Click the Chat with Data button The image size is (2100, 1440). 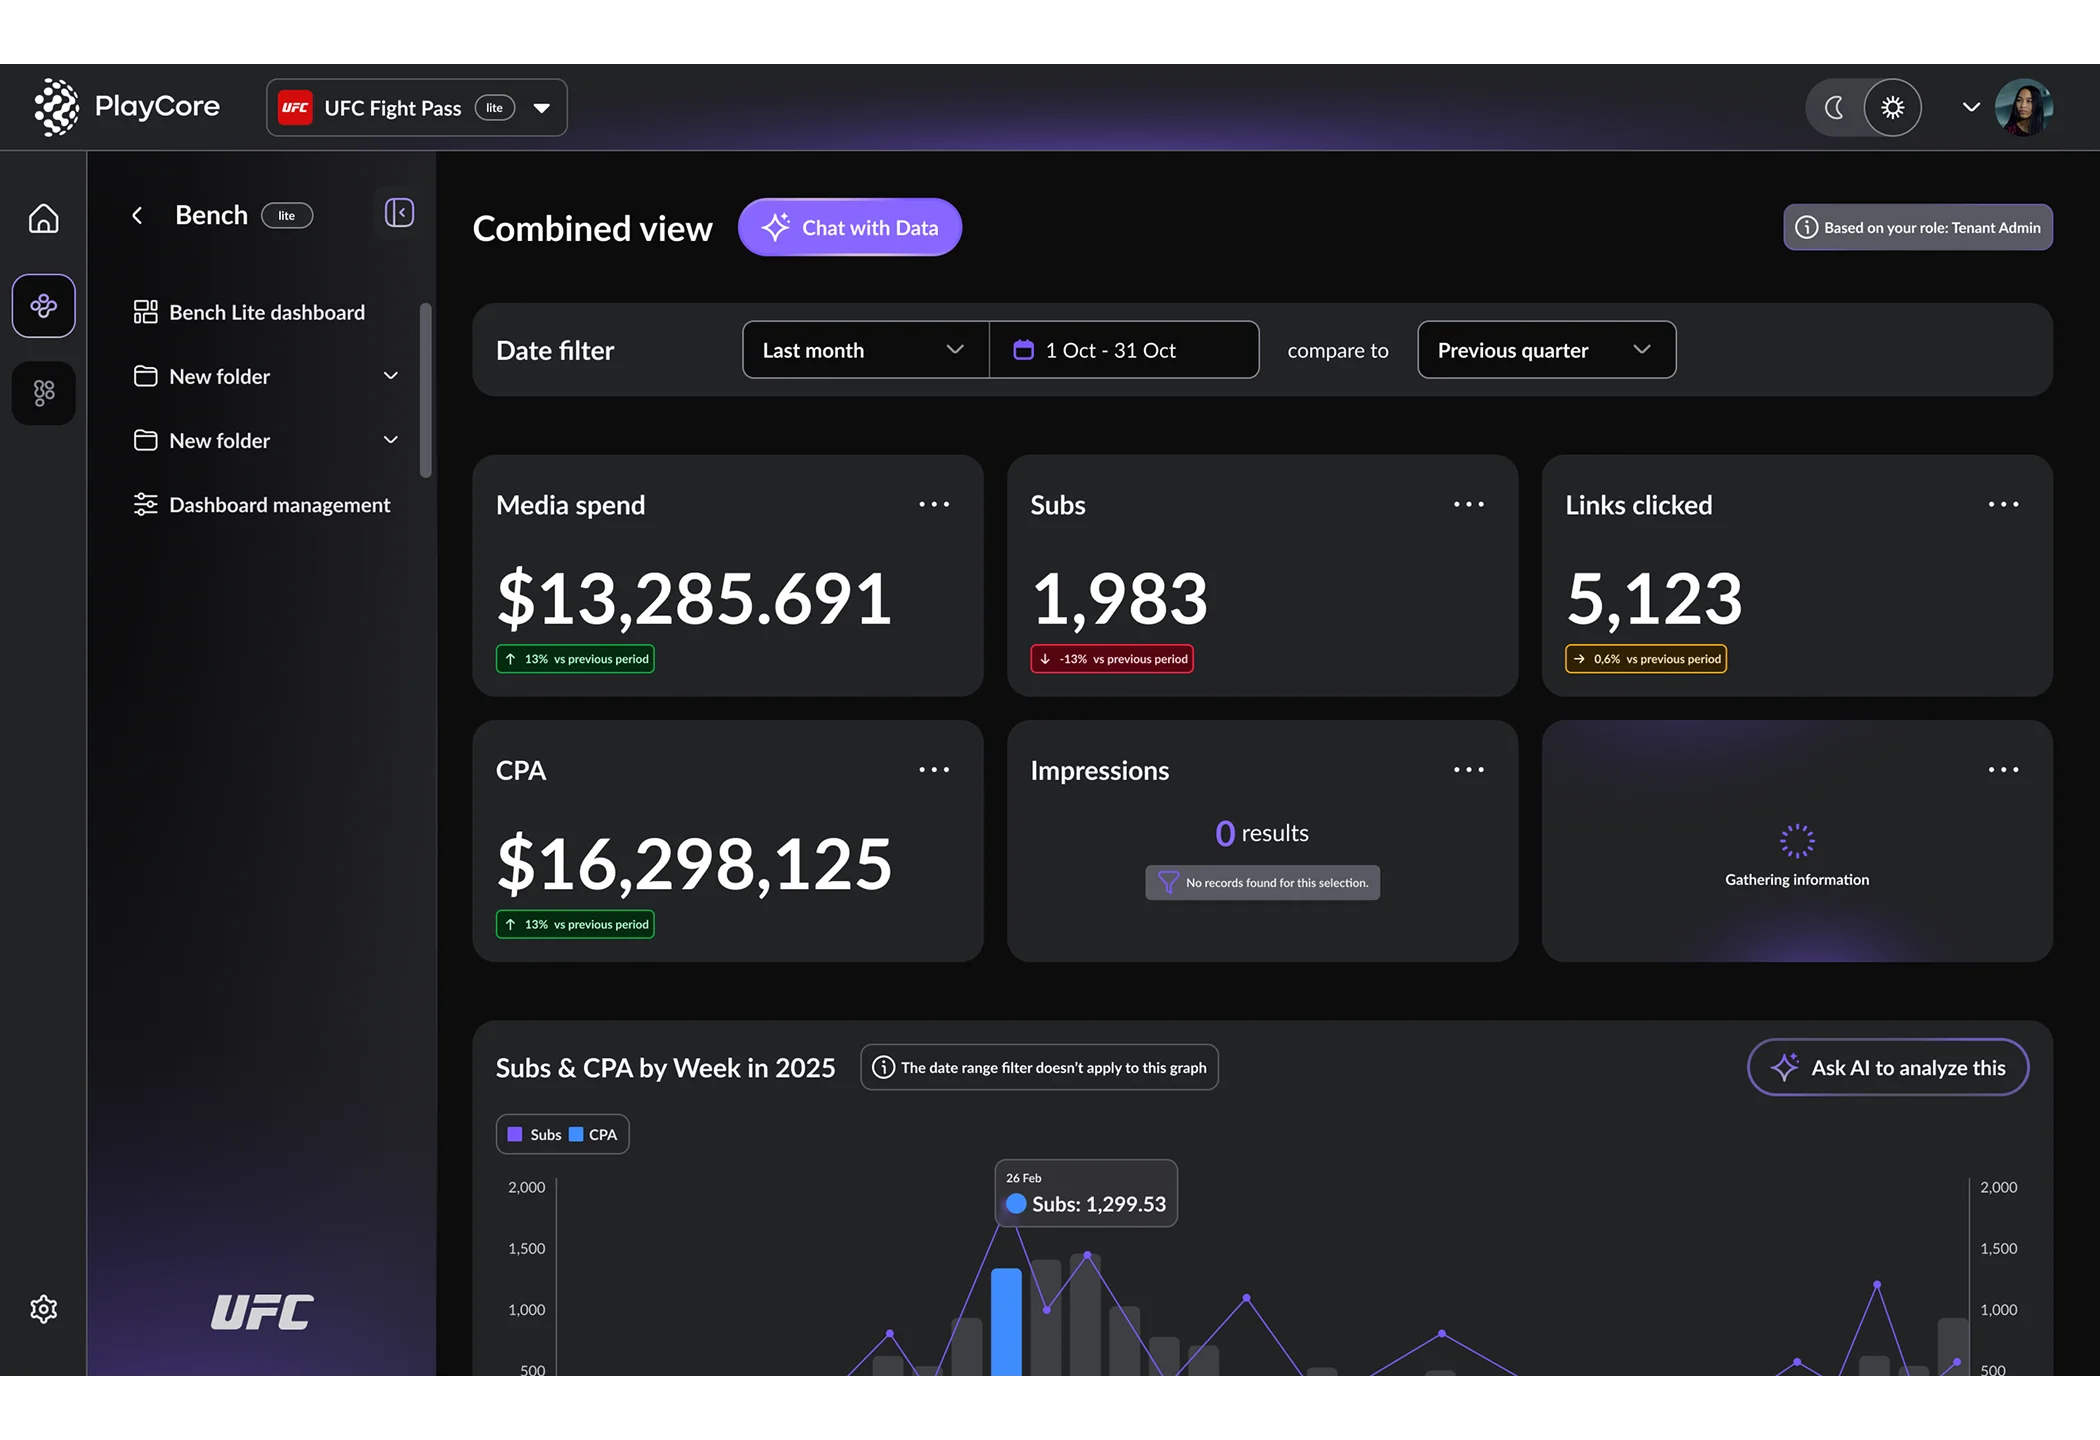click(x=850, y=228)
